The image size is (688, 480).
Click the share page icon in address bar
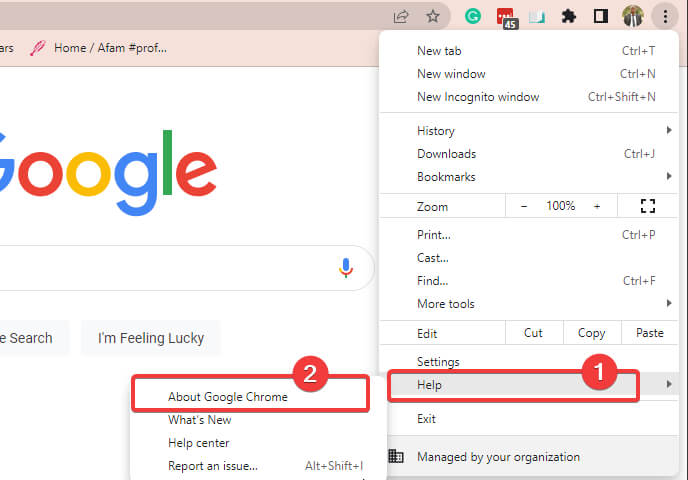click(401, 17)
